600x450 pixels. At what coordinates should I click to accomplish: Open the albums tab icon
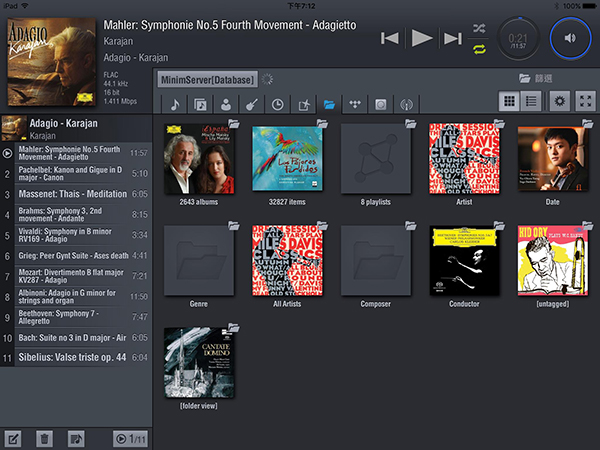(201, 104)
